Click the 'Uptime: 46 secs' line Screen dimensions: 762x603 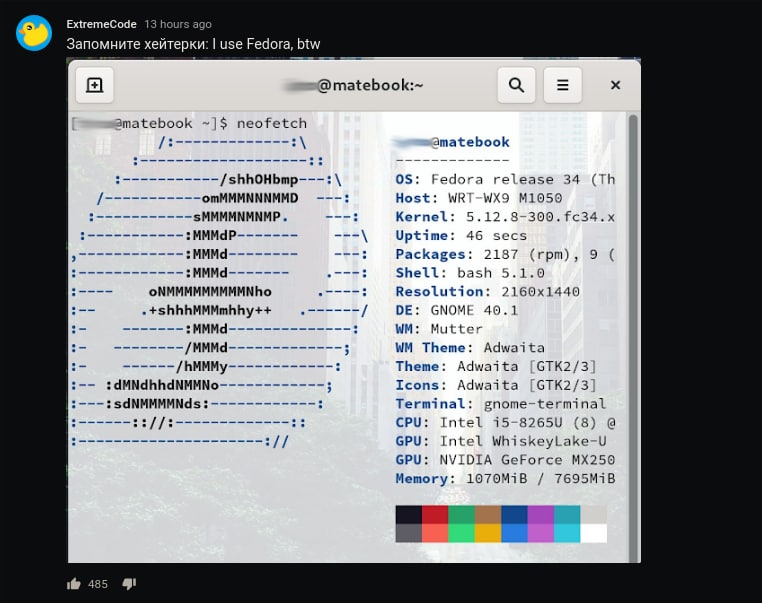click(461, 235)
